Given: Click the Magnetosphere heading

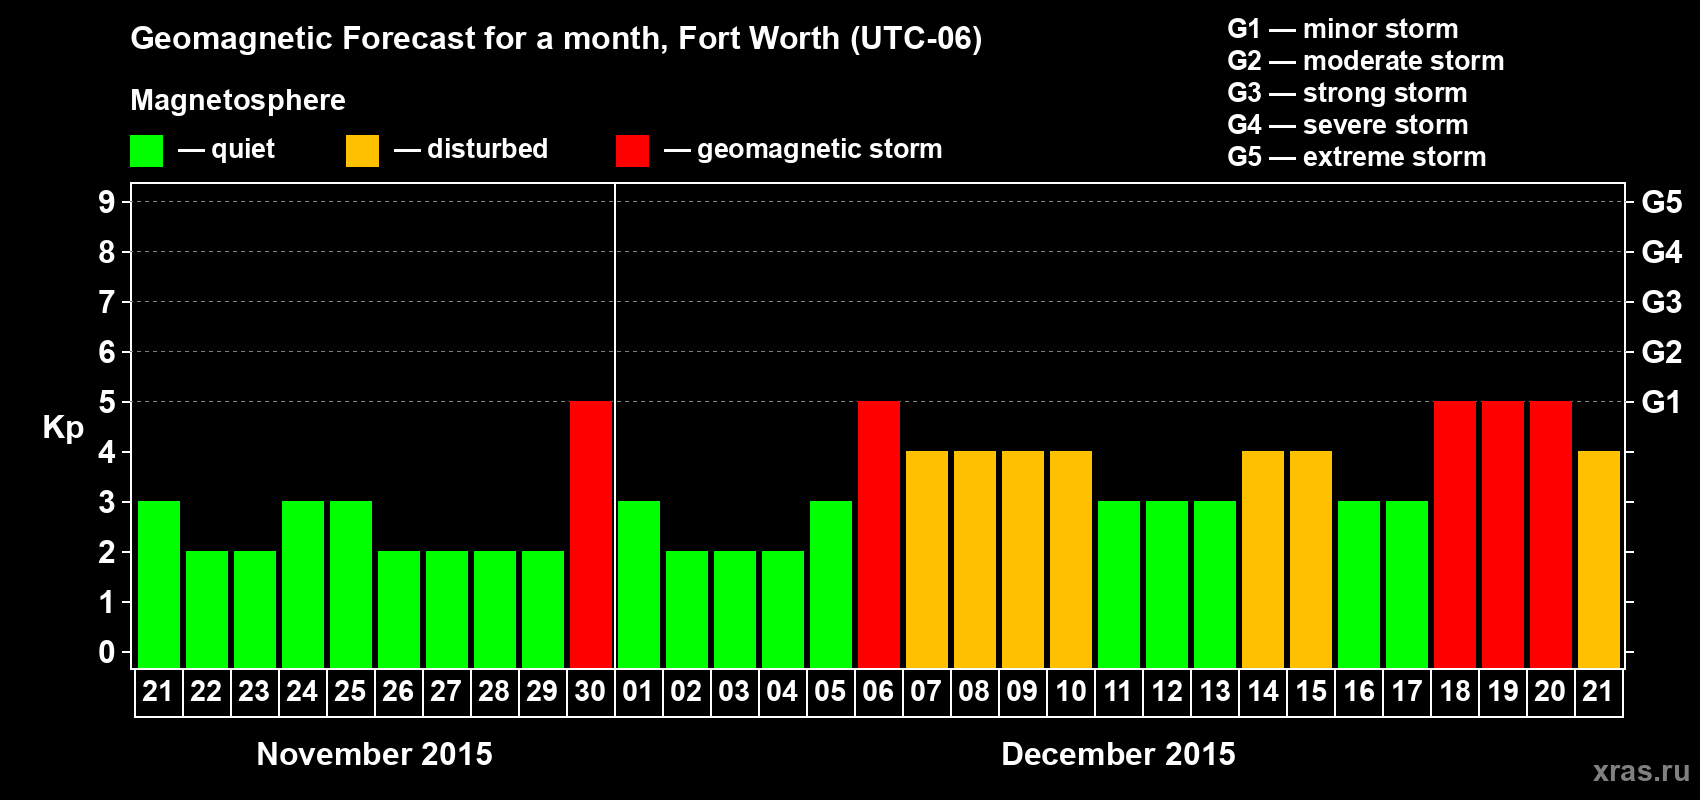Looking at the screenshot, I should [x=238, y=100].
